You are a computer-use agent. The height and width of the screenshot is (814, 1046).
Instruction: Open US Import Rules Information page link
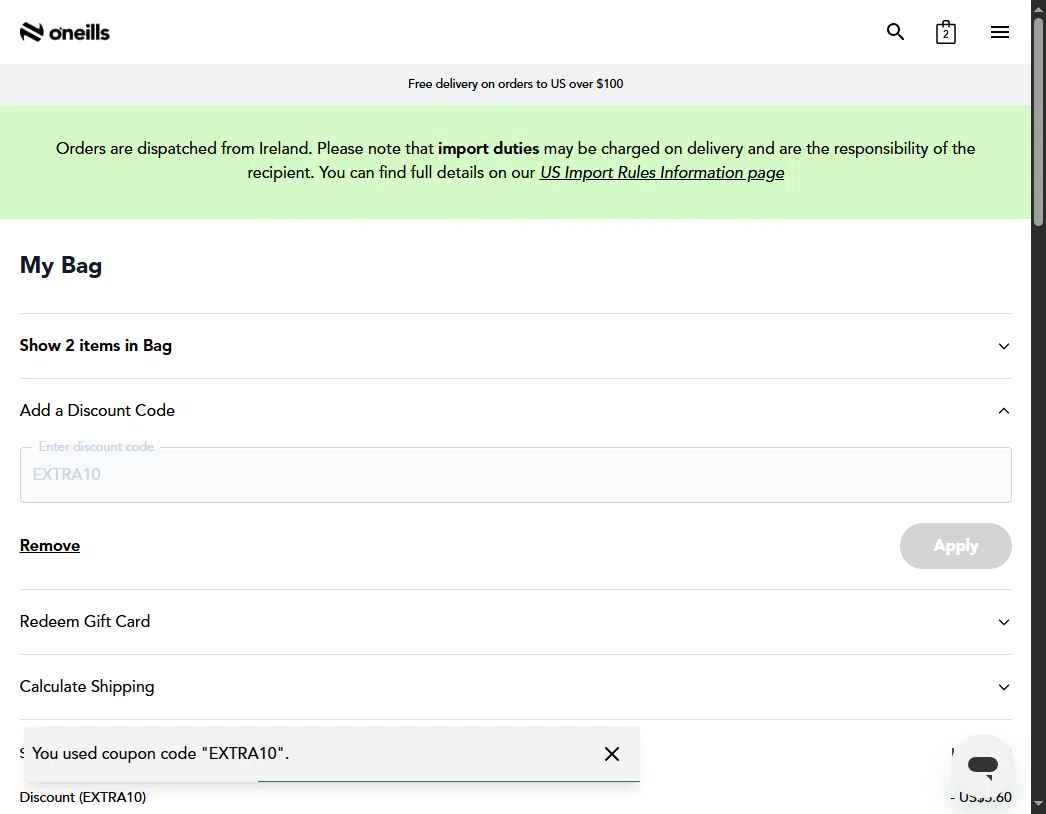(662, 173)
